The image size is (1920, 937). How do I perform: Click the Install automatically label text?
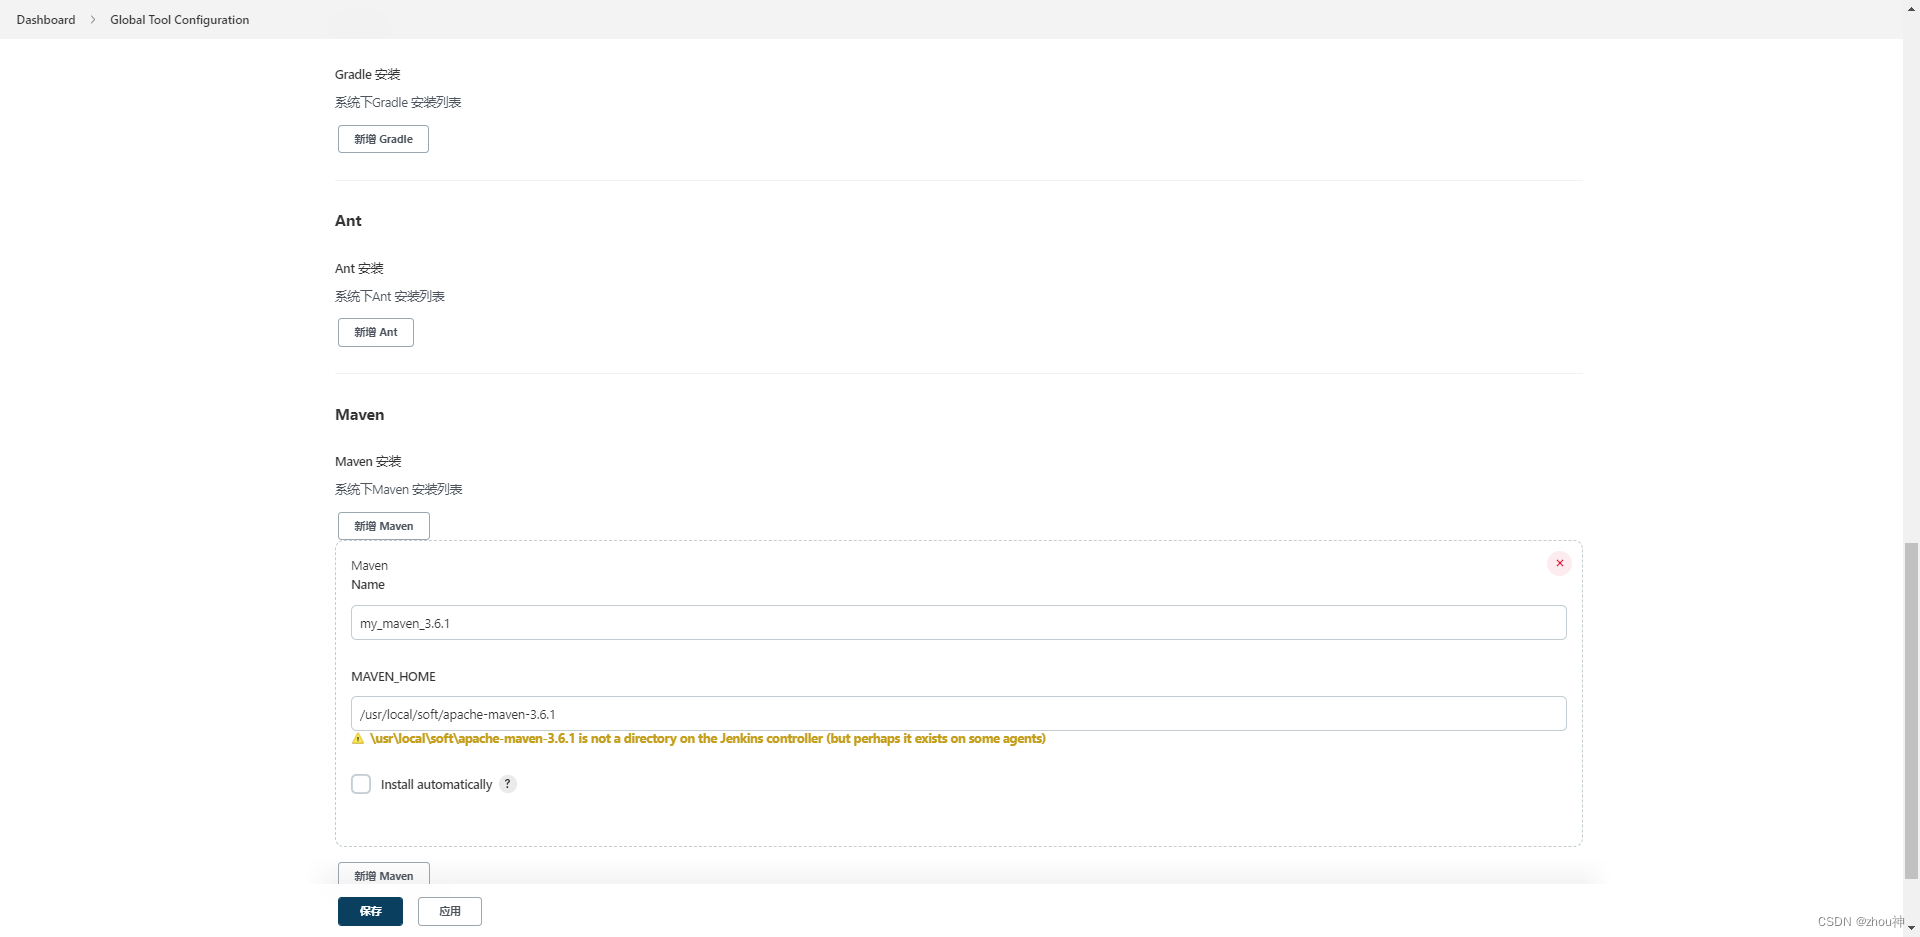pos(436,784)
